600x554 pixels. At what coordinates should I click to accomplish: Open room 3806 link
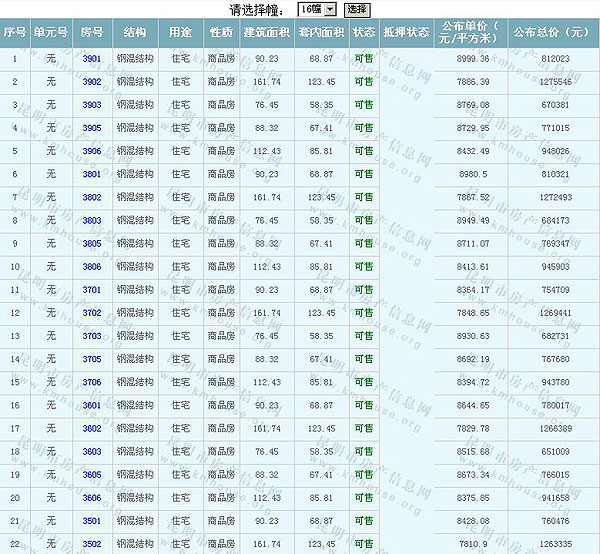92,267
